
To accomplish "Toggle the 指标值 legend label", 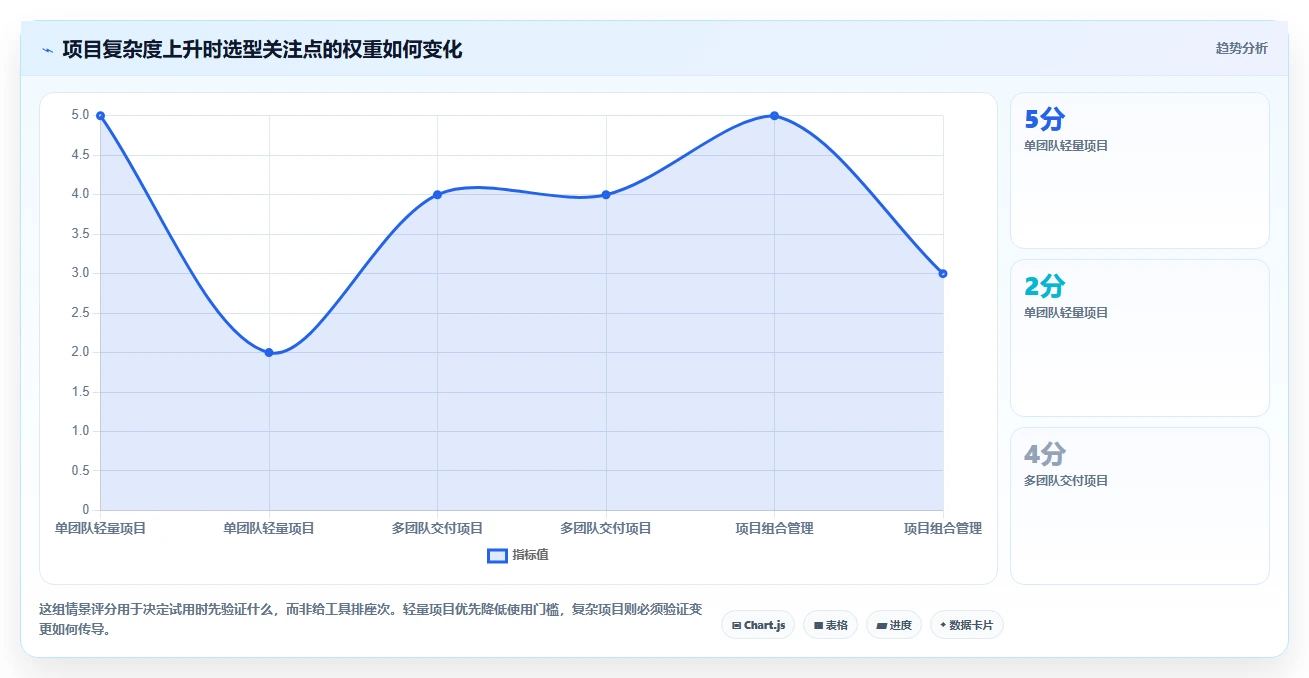I will tap(530, 556).
